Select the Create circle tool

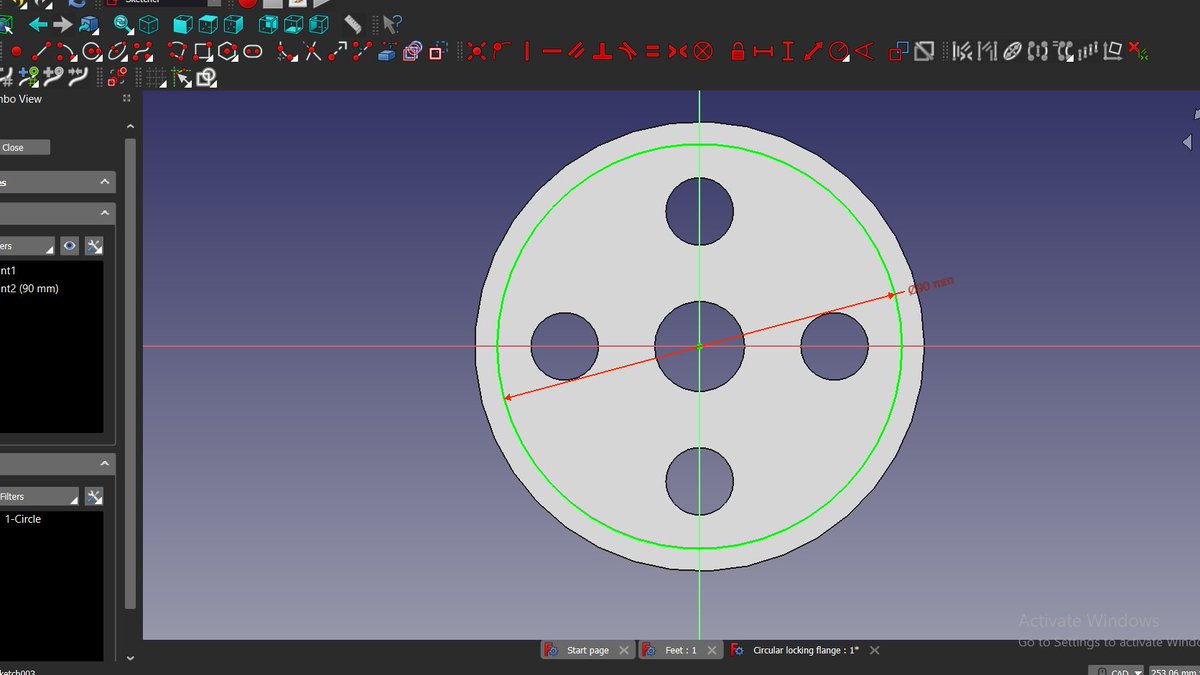click(x=92, y=51)
